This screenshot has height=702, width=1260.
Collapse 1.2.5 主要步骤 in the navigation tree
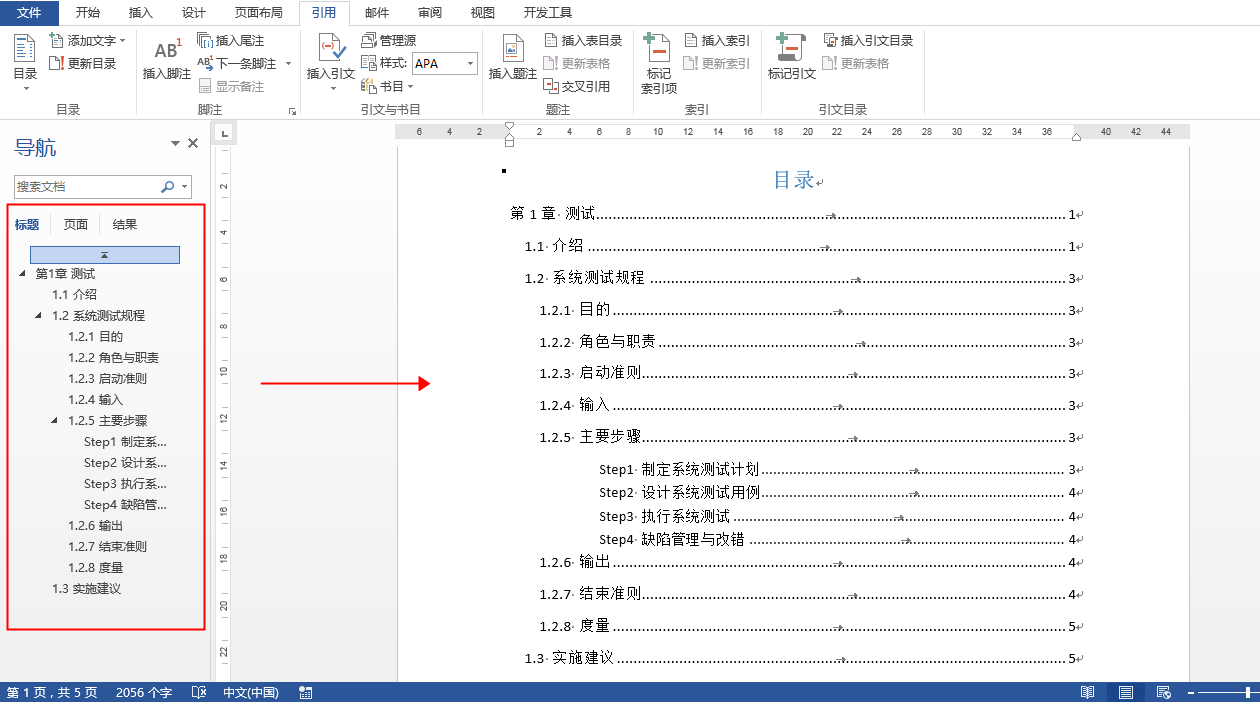pyautogui.click(x=55, y=420)
